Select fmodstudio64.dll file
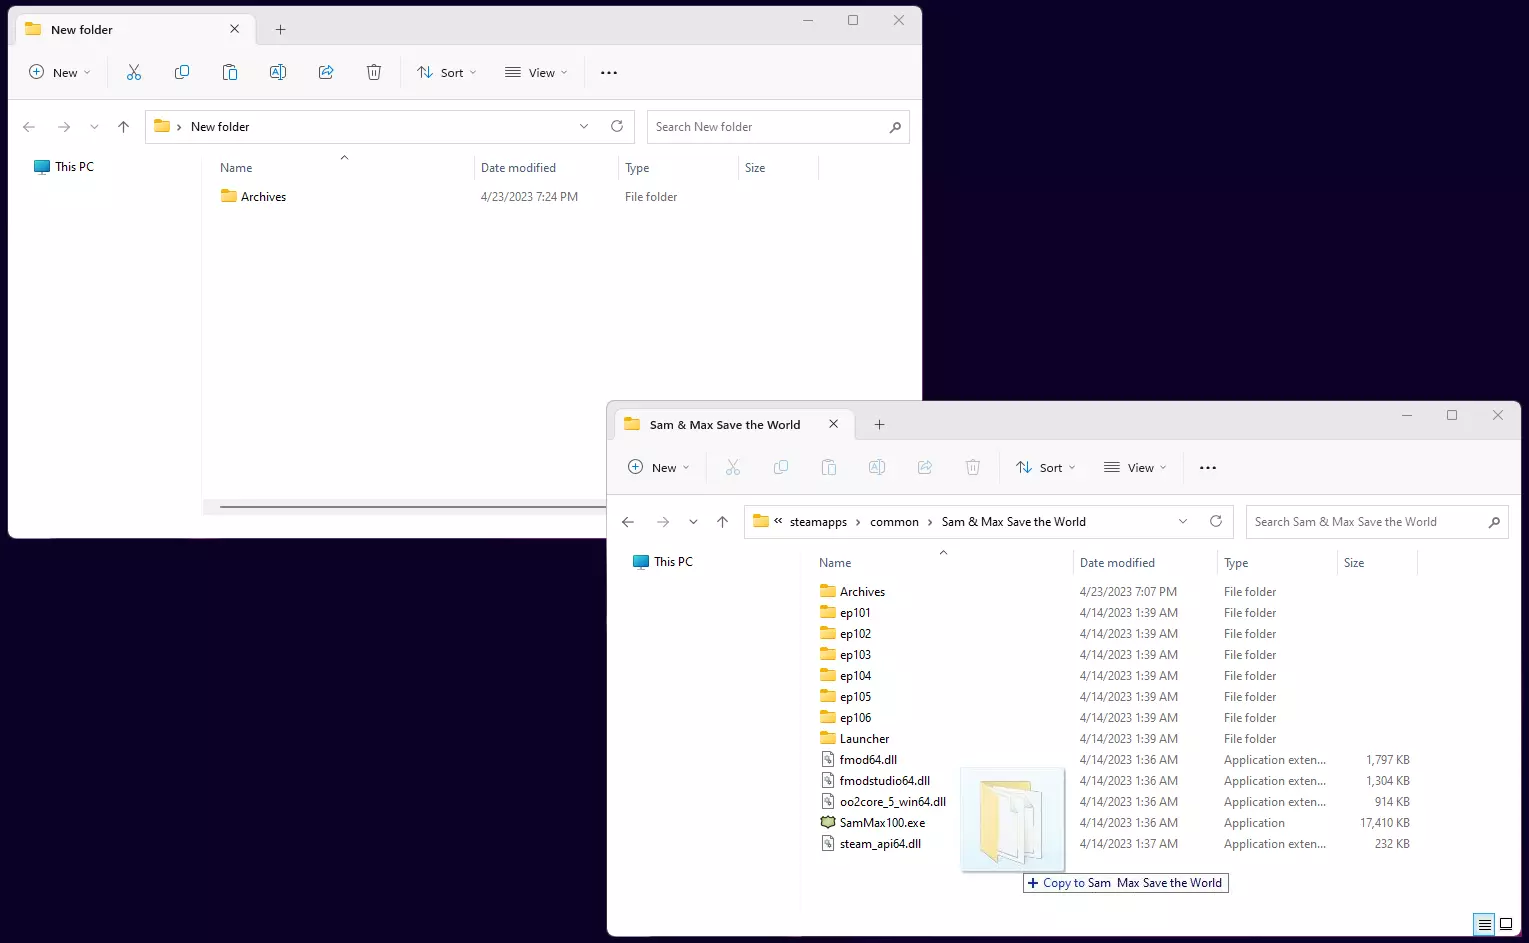1529x943 pixels. coord(875,781)
